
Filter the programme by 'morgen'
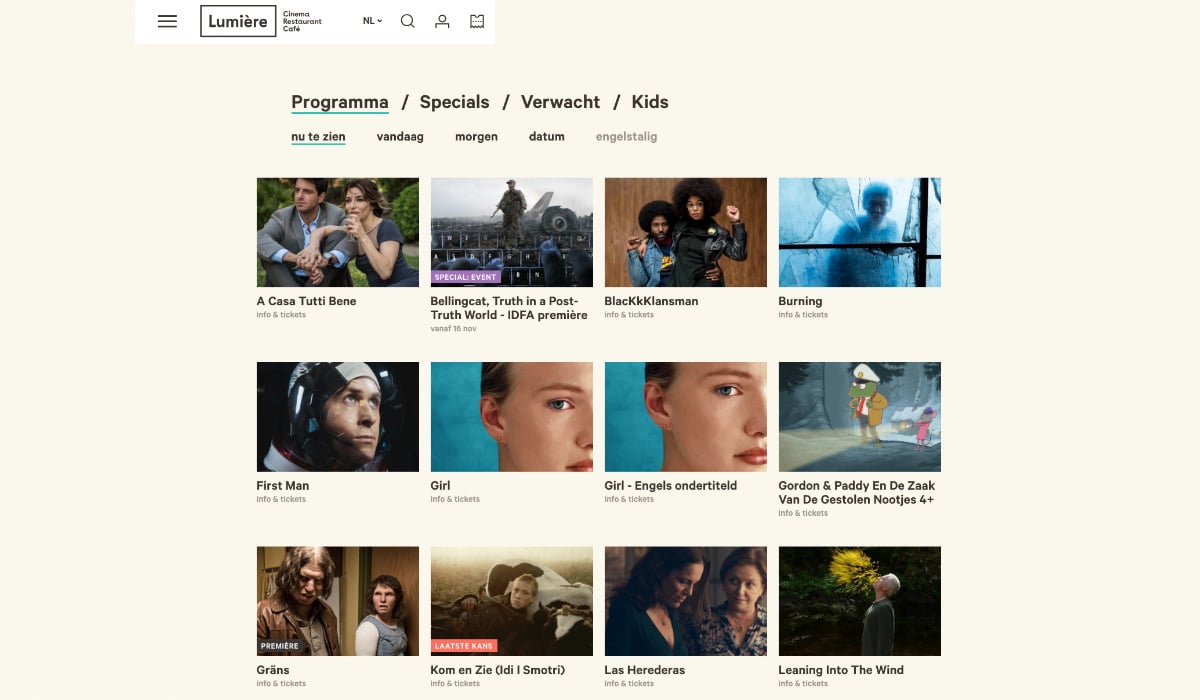pos(476,137)
